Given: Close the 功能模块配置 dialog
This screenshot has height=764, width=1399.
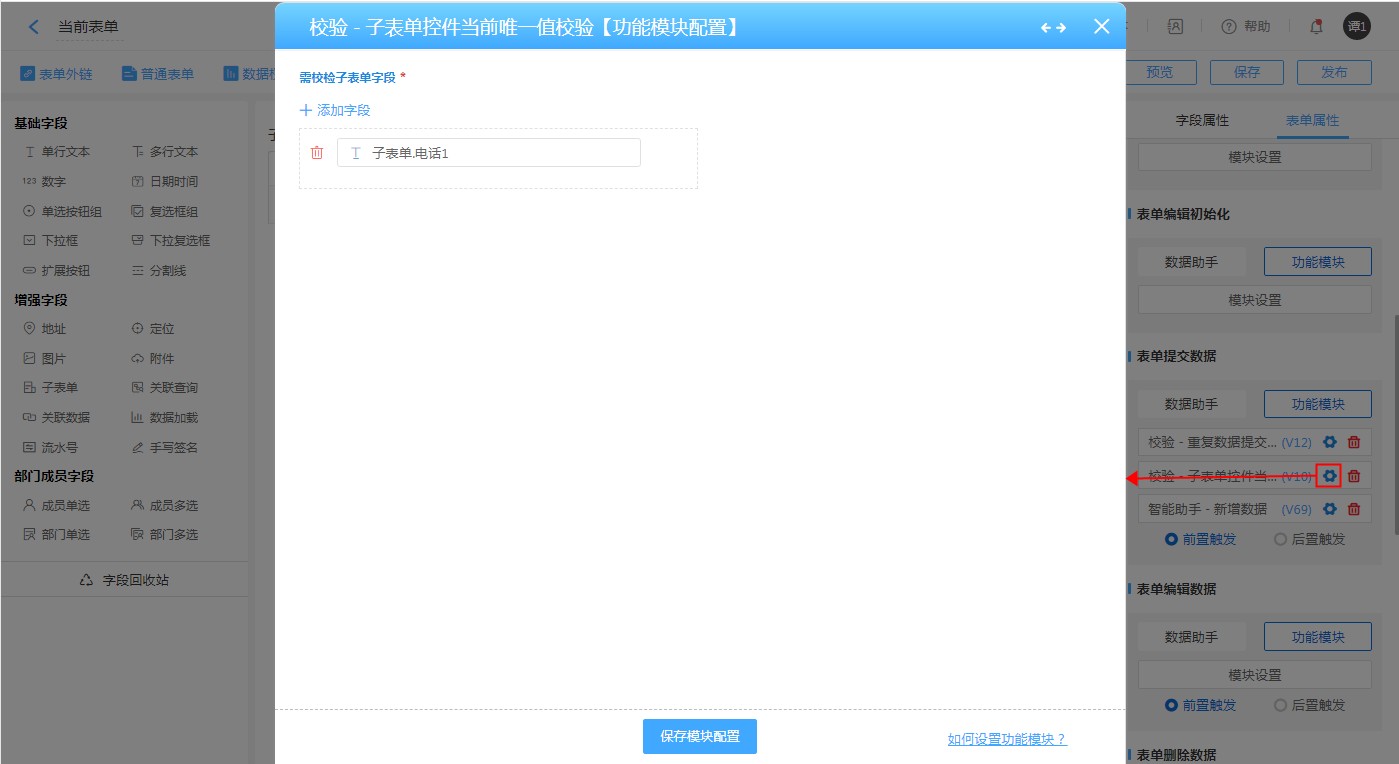Looking at the screenshot, I should pyautogui.click(x=1101, y=27).
